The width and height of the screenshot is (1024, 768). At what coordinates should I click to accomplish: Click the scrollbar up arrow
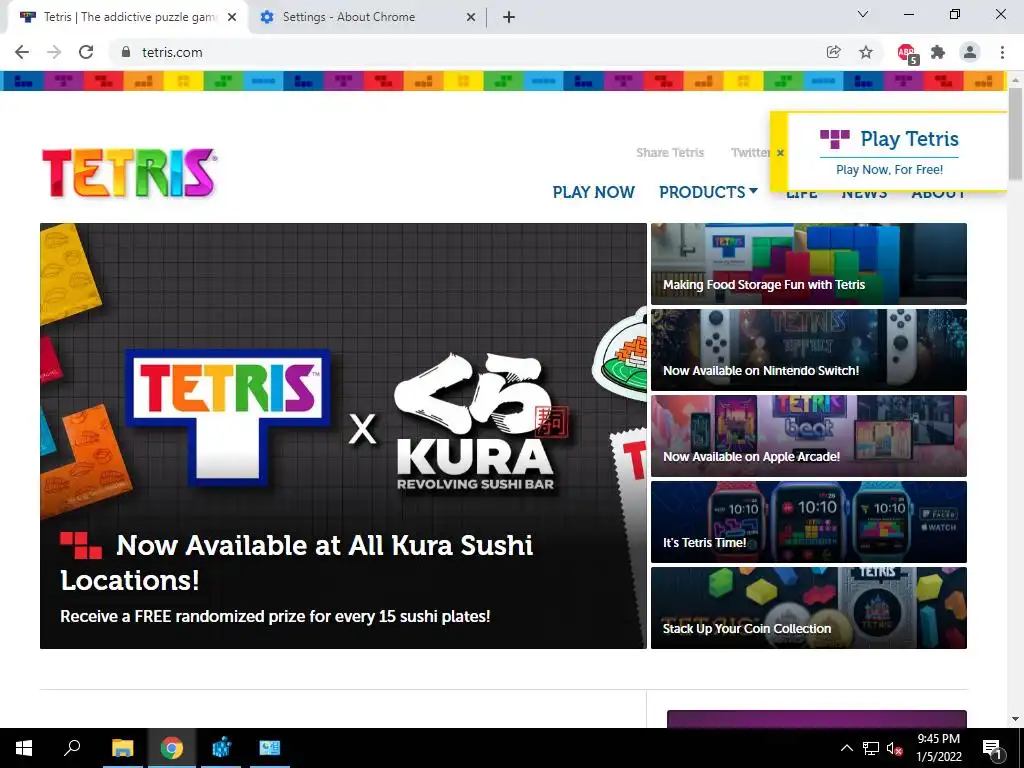[1015, 80]
